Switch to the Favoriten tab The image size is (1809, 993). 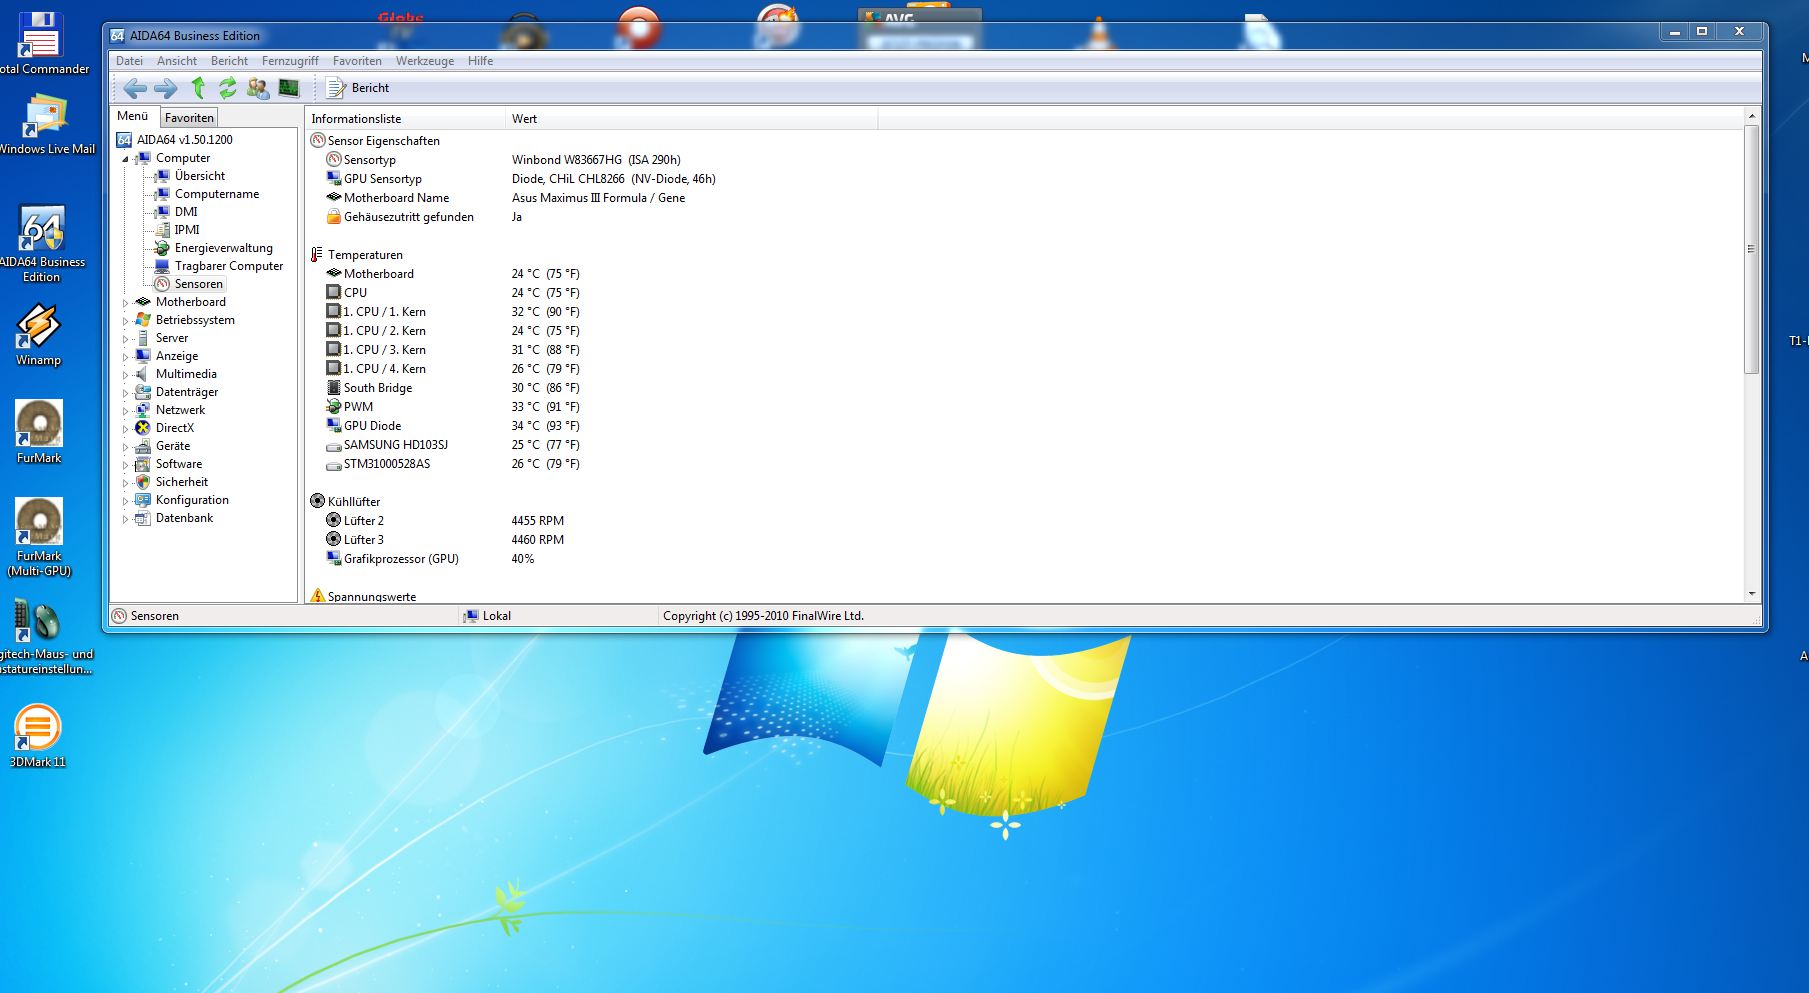click(x=189, y=118)
